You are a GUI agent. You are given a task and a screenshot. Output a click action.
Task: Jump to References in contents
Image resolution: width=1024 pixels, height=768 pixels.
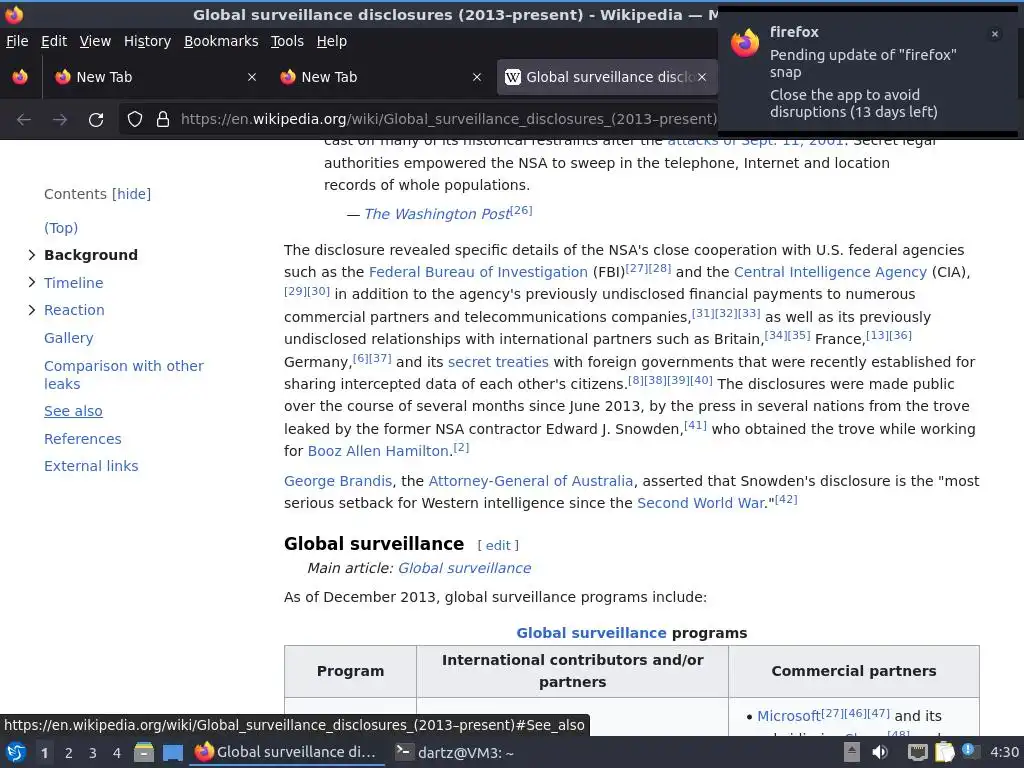point(82,439)
